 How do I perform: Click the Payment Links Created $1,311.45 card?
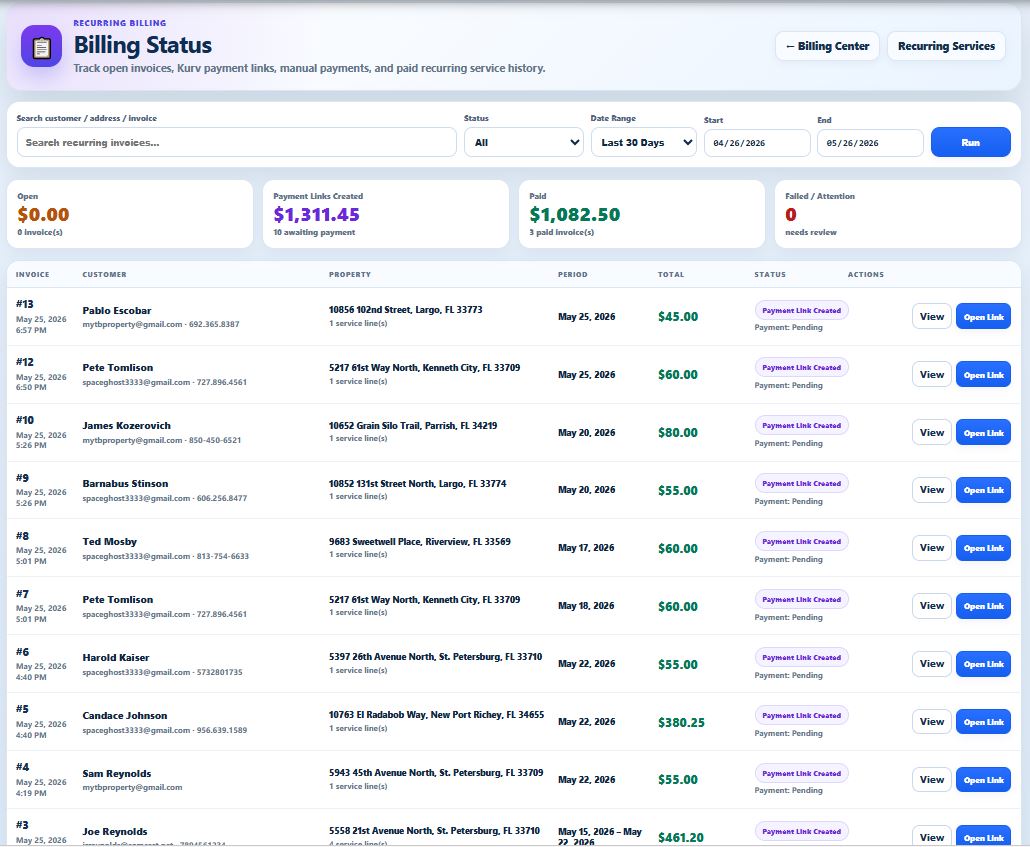(x=386, y=214)
